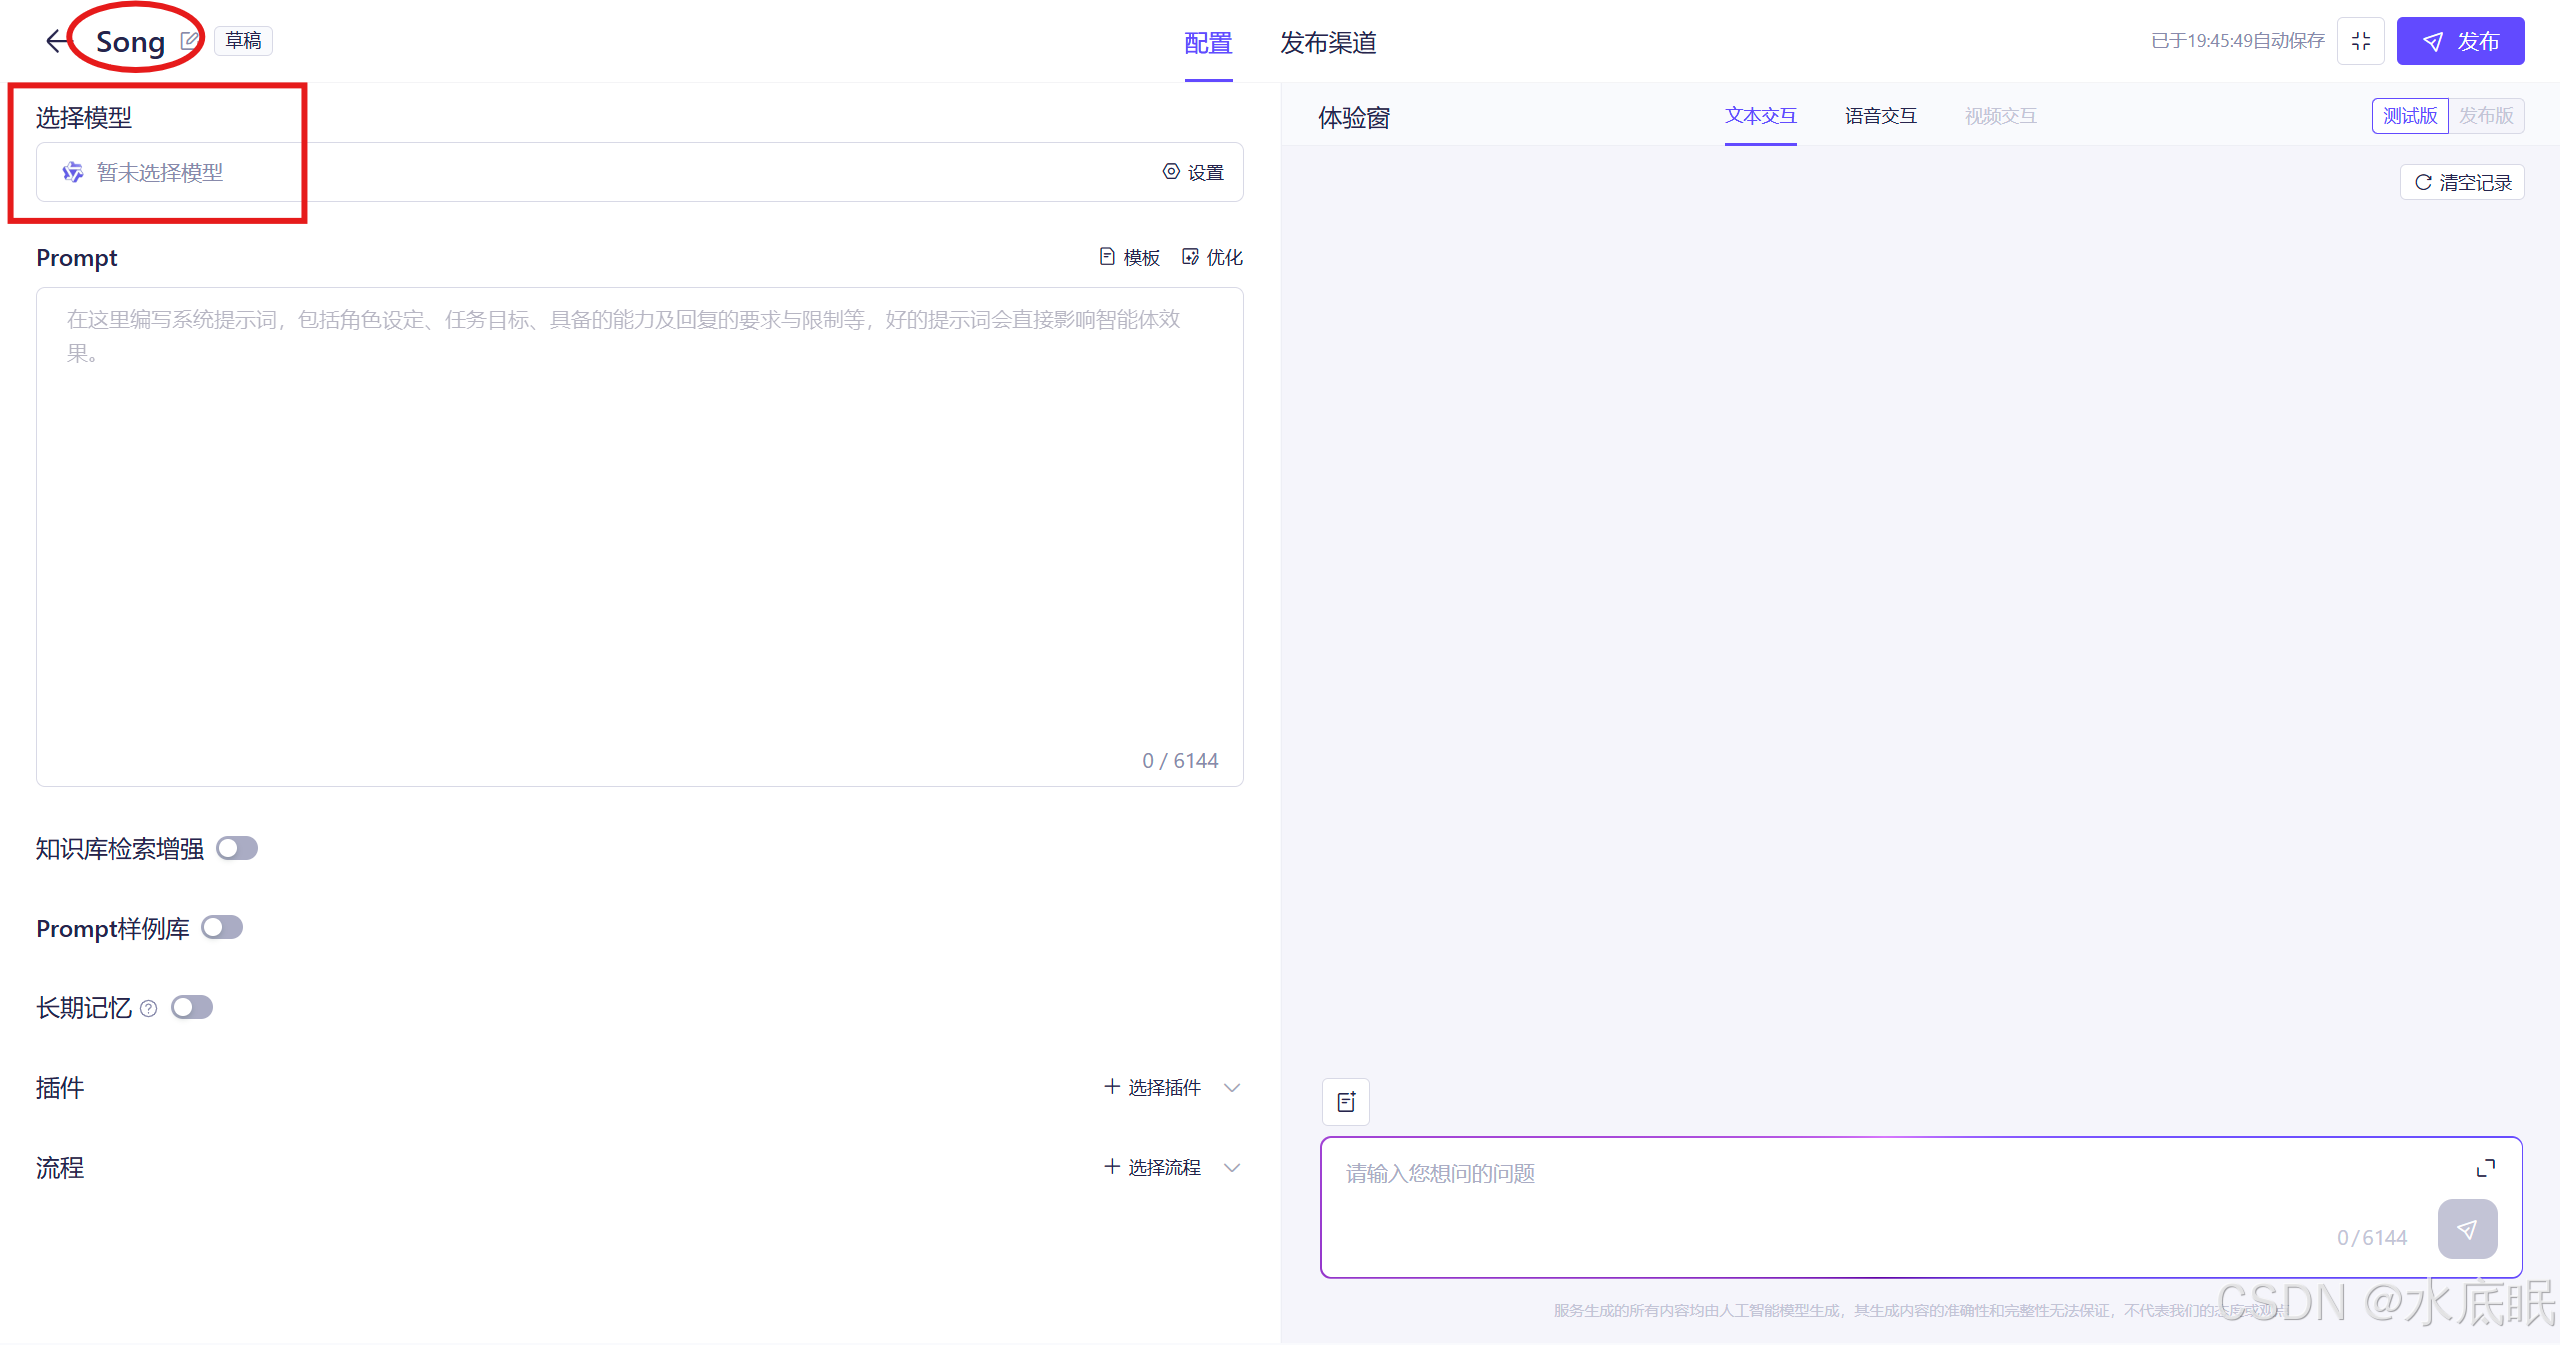Click the back arrow icon

(x=57, y=41)
